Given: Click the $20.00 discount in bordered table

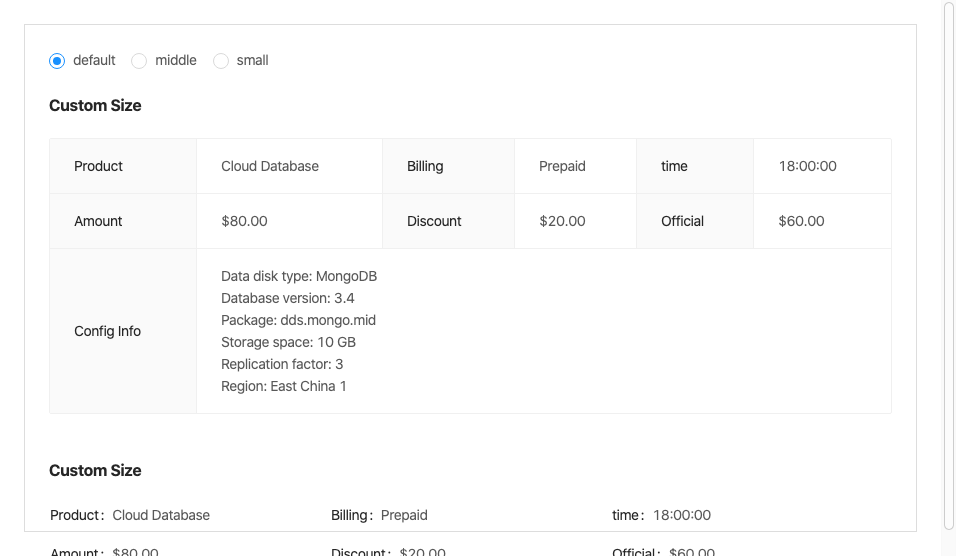Looking at the screenshot, I should [562, 221].
